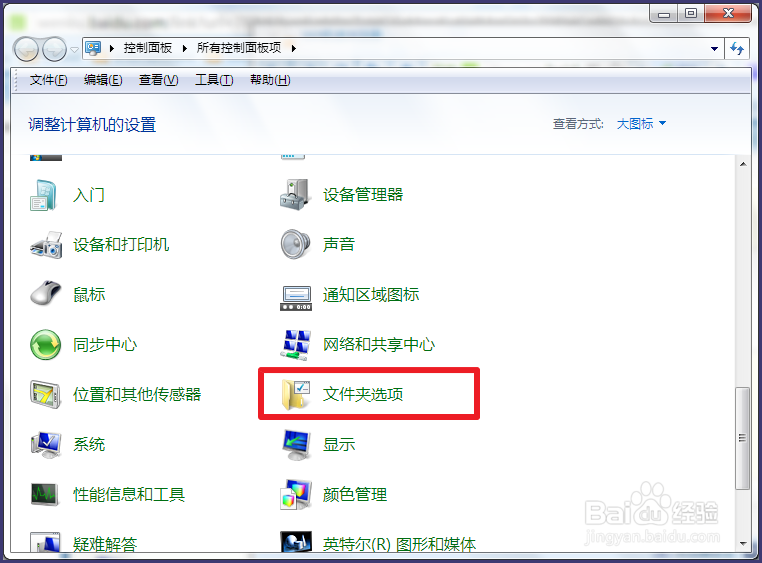Viewport: 762px width, 563px height.
Task: Expand arrow before 控制面板 breadcrumb
Action: click(x=112, y=48)
